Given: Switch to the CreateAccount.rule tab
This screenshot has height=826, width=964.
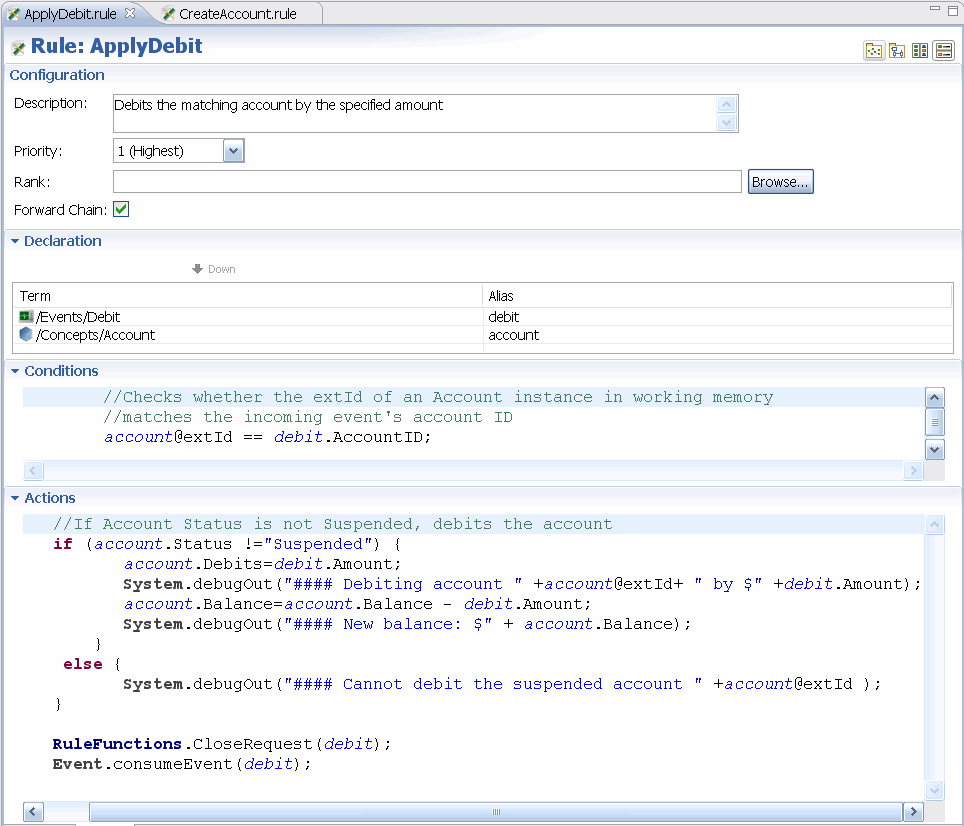Looking at the screenshot, I should 237,14.
